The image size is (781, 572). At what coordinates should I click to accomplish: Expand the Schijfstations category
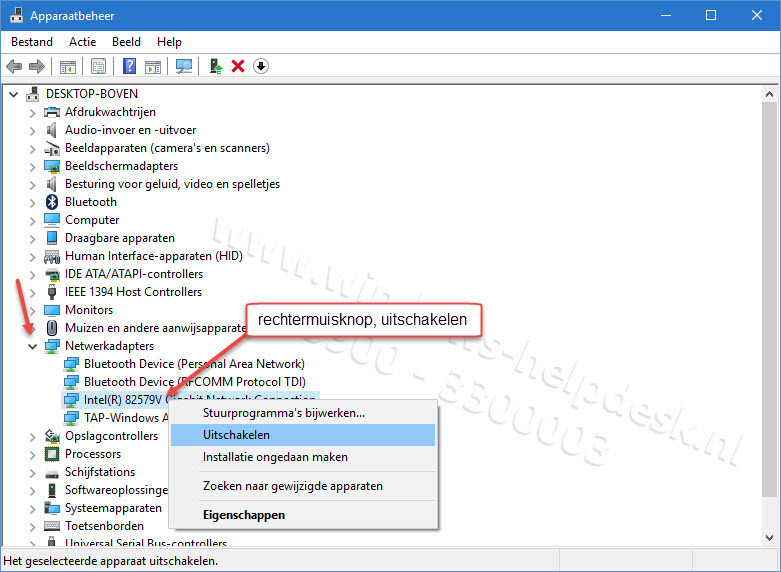[x=32, y=472]
